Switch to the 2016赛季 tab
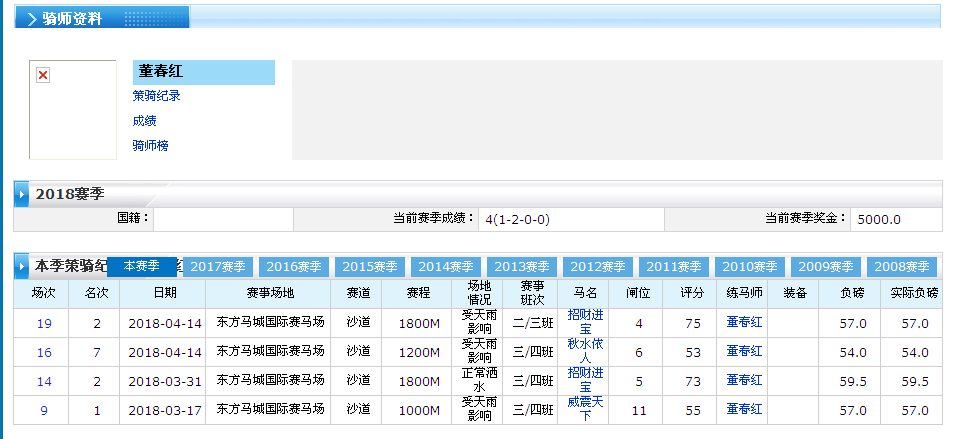 tap(294, 267)
